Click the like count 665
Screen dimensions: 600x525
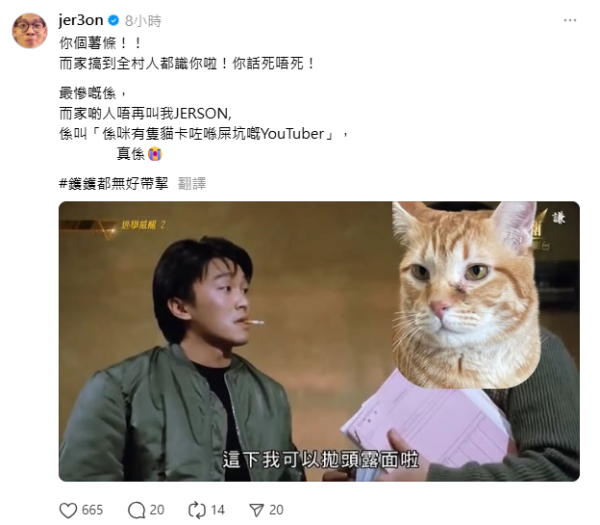point(92,510)
